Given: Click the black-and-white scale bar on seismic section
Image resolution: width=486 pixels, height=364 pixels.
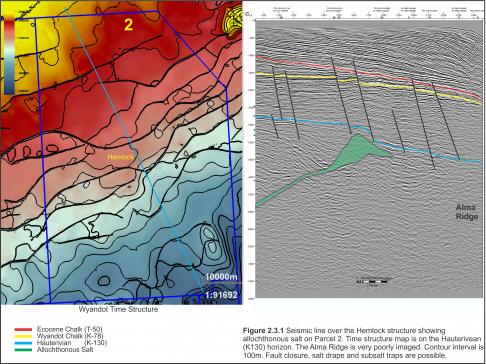Looking at the screenshot, I should click(372, 282).
